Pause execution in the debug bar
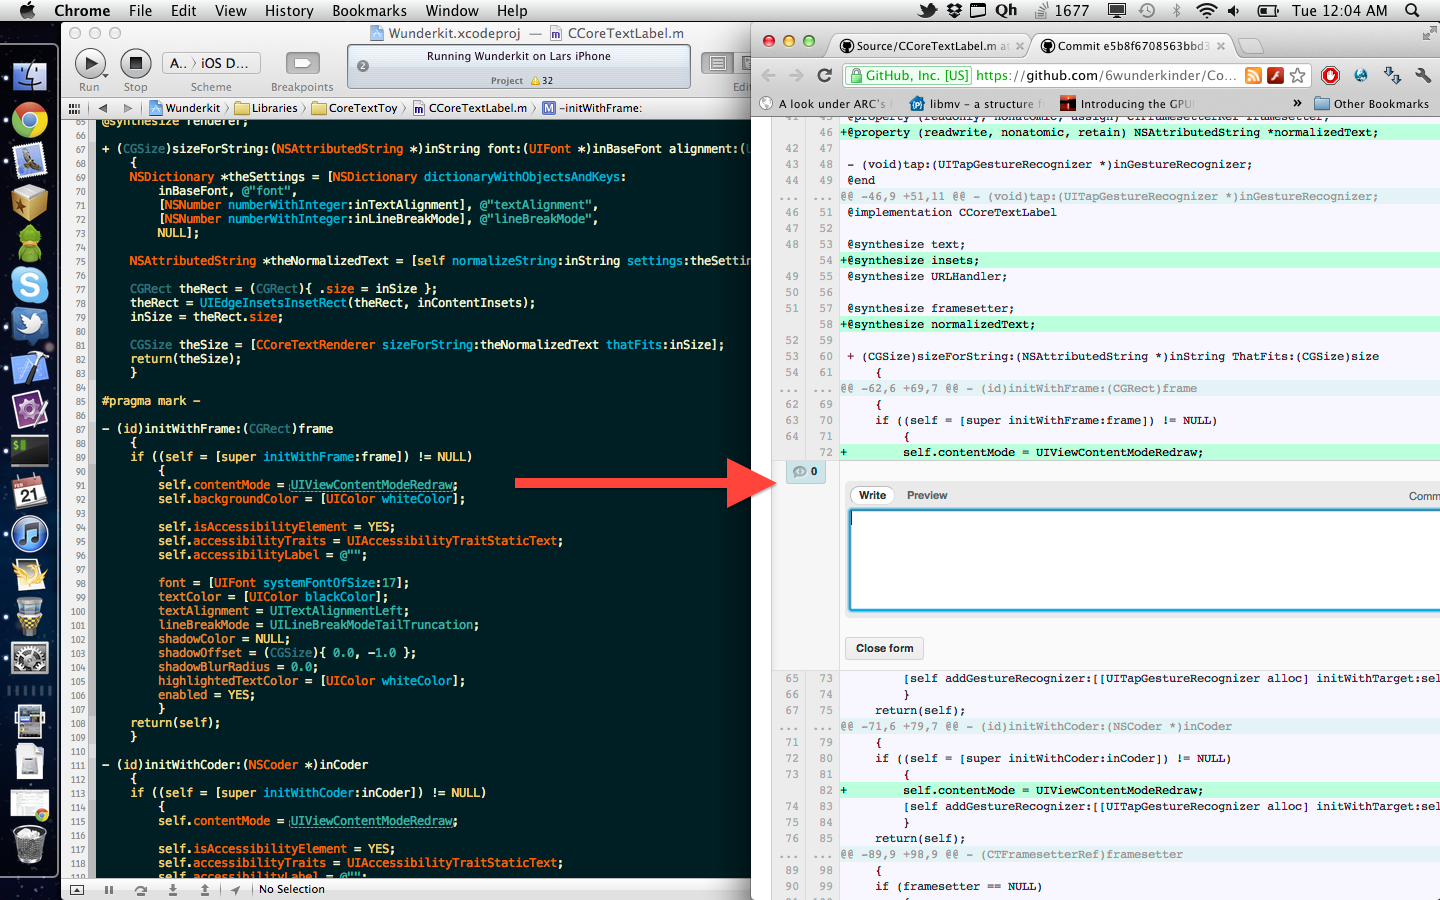The image size is (1440, 900). [109, 889]
